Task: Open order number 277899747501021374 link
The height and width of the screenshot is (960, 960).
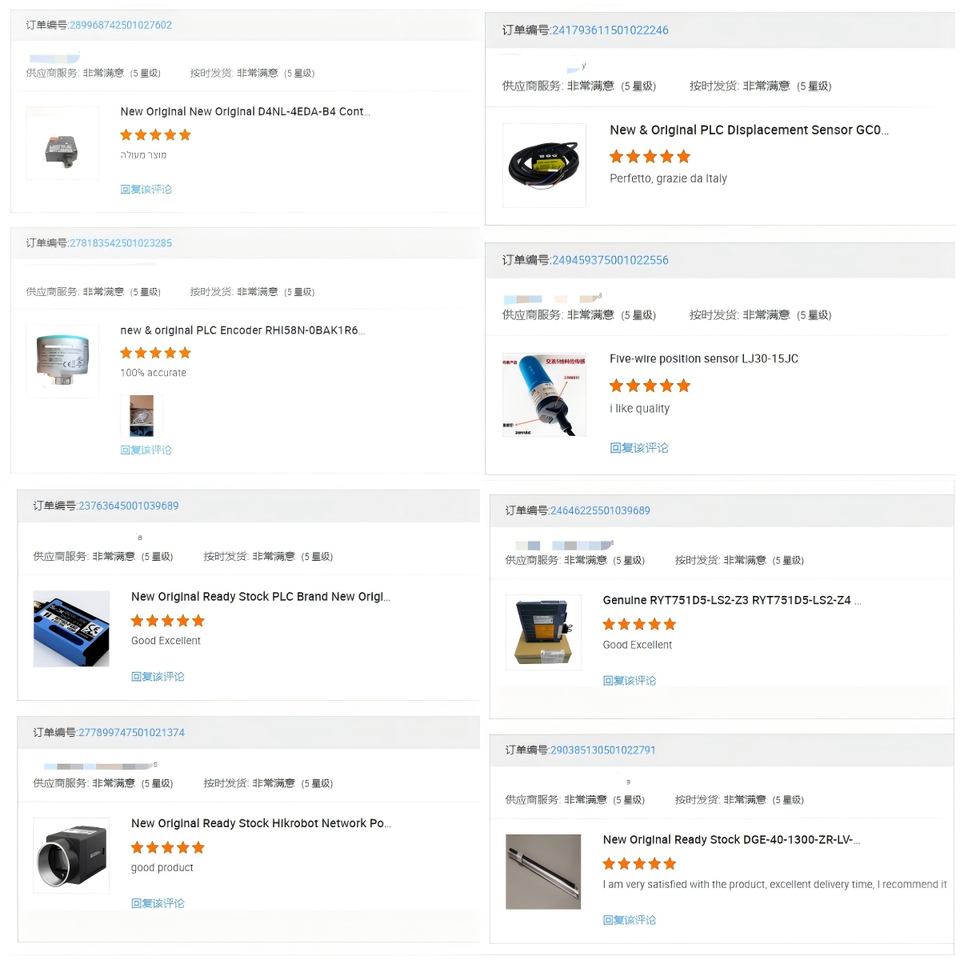Action: pyautogui.click(x=131, y=732)
